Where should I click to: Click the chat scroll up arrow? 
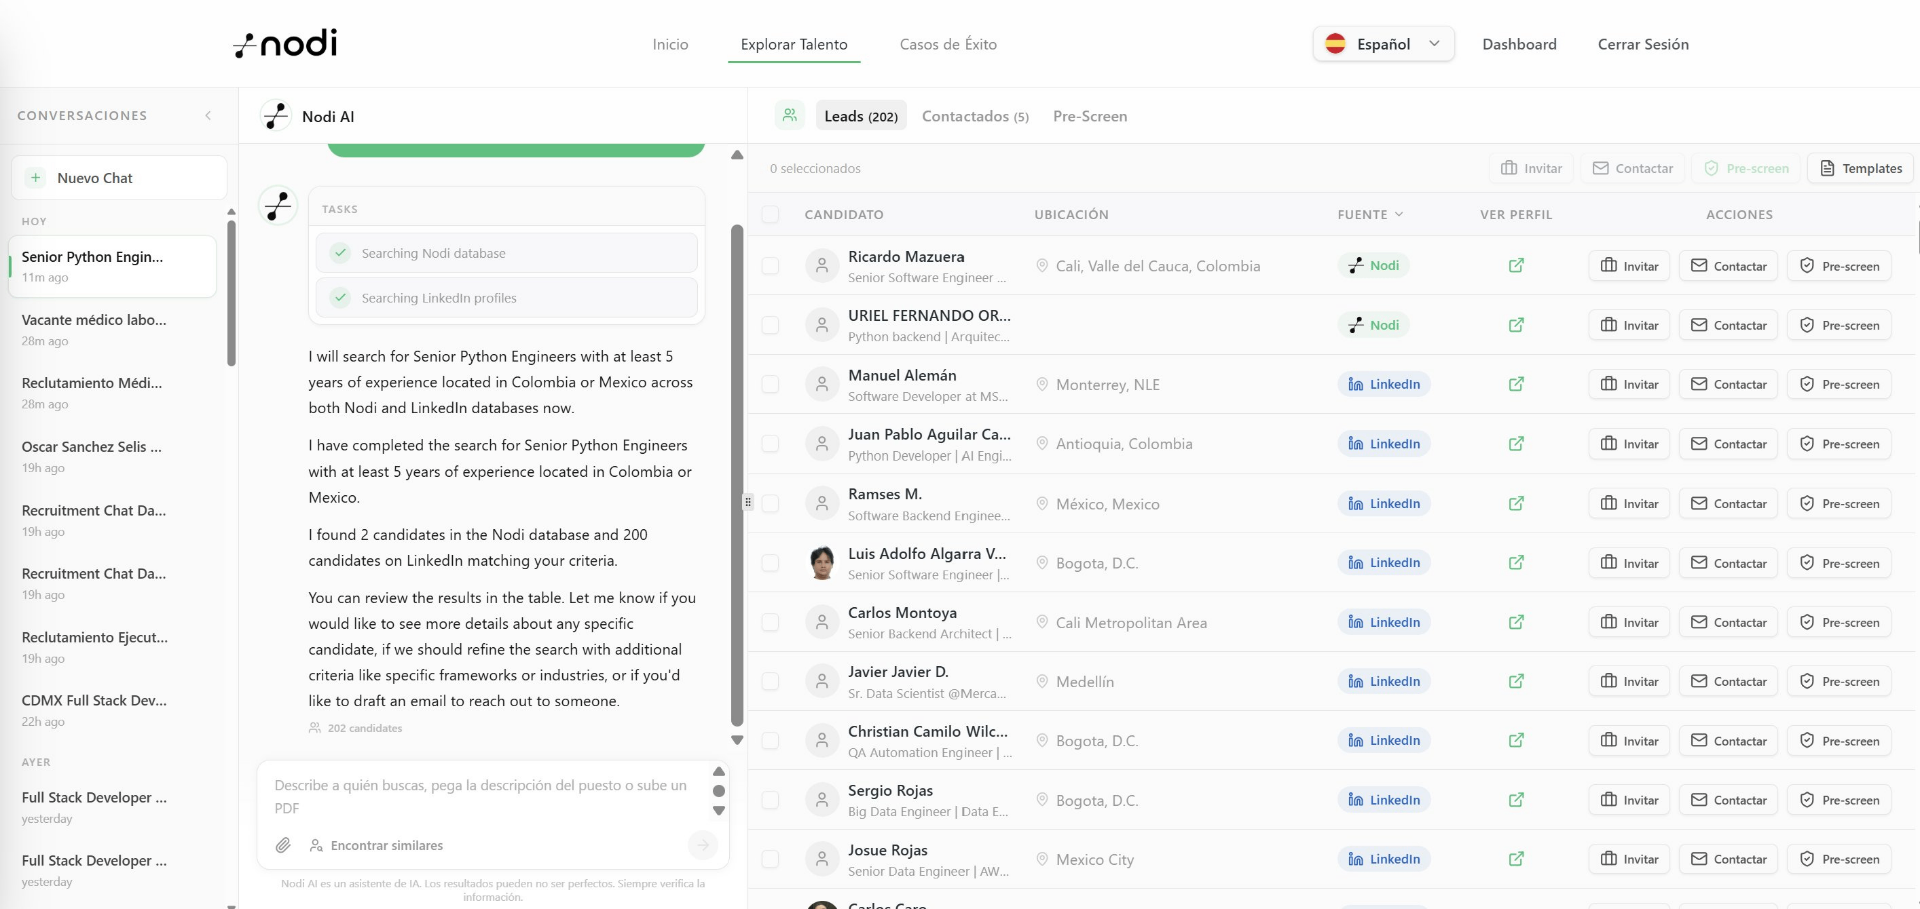click(737, 155)
